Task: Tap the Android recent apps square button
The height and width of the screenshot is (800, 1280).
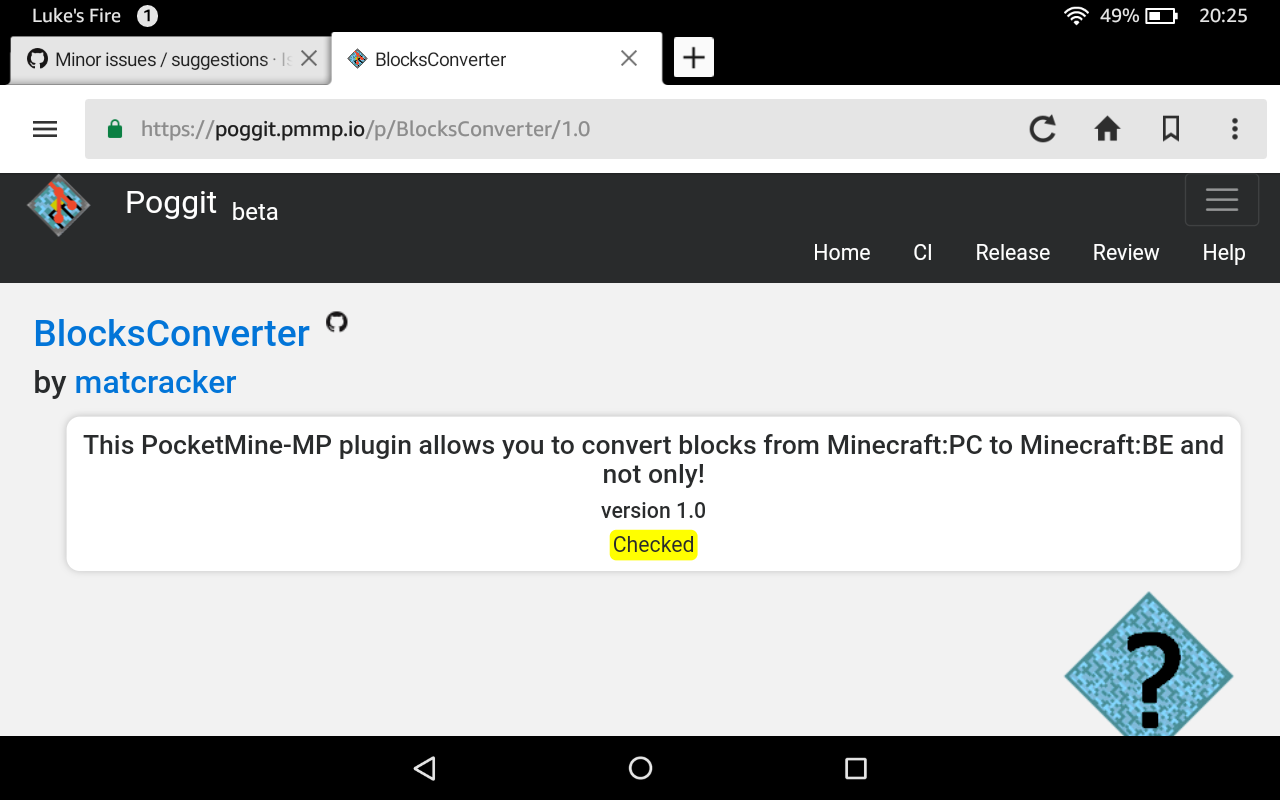Action: click(855, 768)
